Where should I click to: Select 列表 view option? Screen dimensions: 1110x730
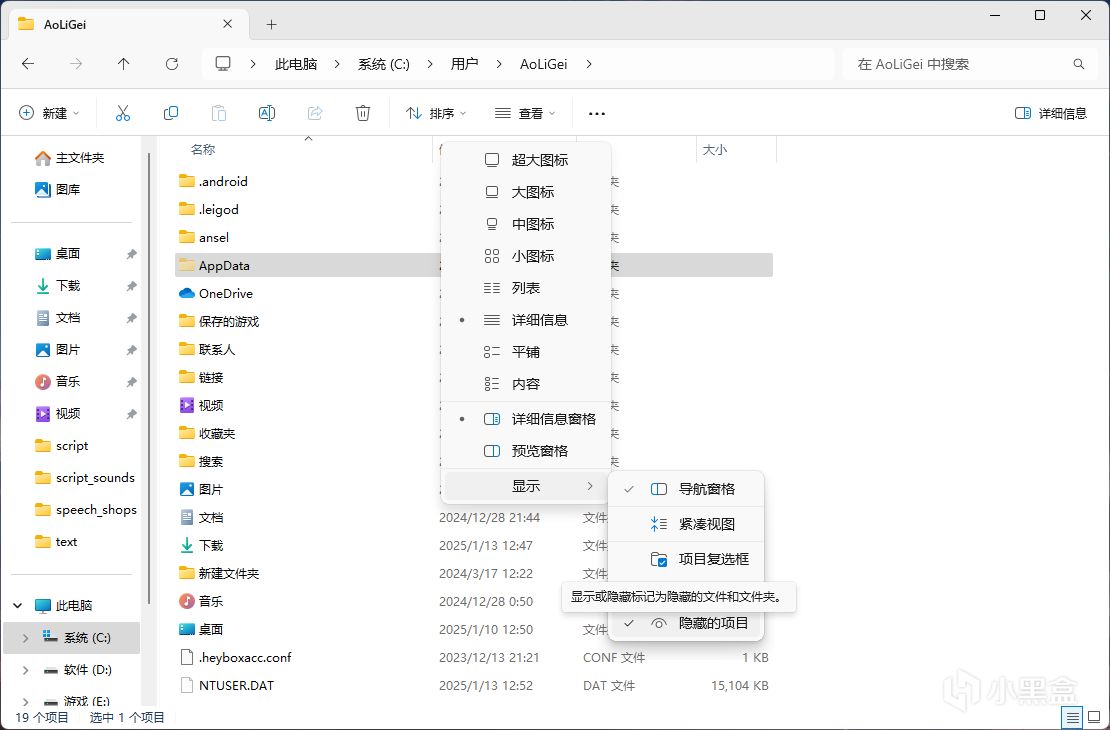[x=526, y=287]
